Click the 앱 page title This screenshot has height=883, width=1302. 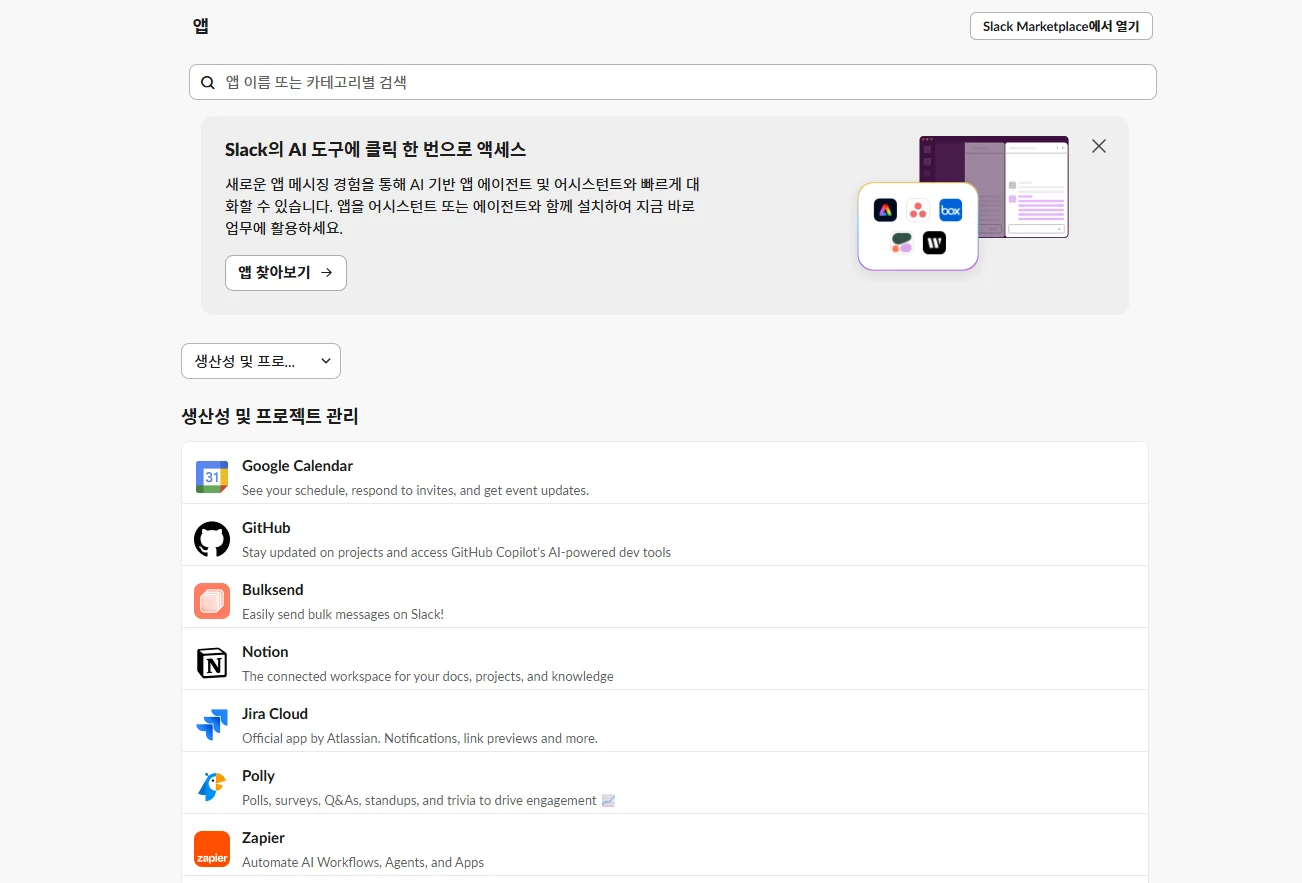click(201, 26)
